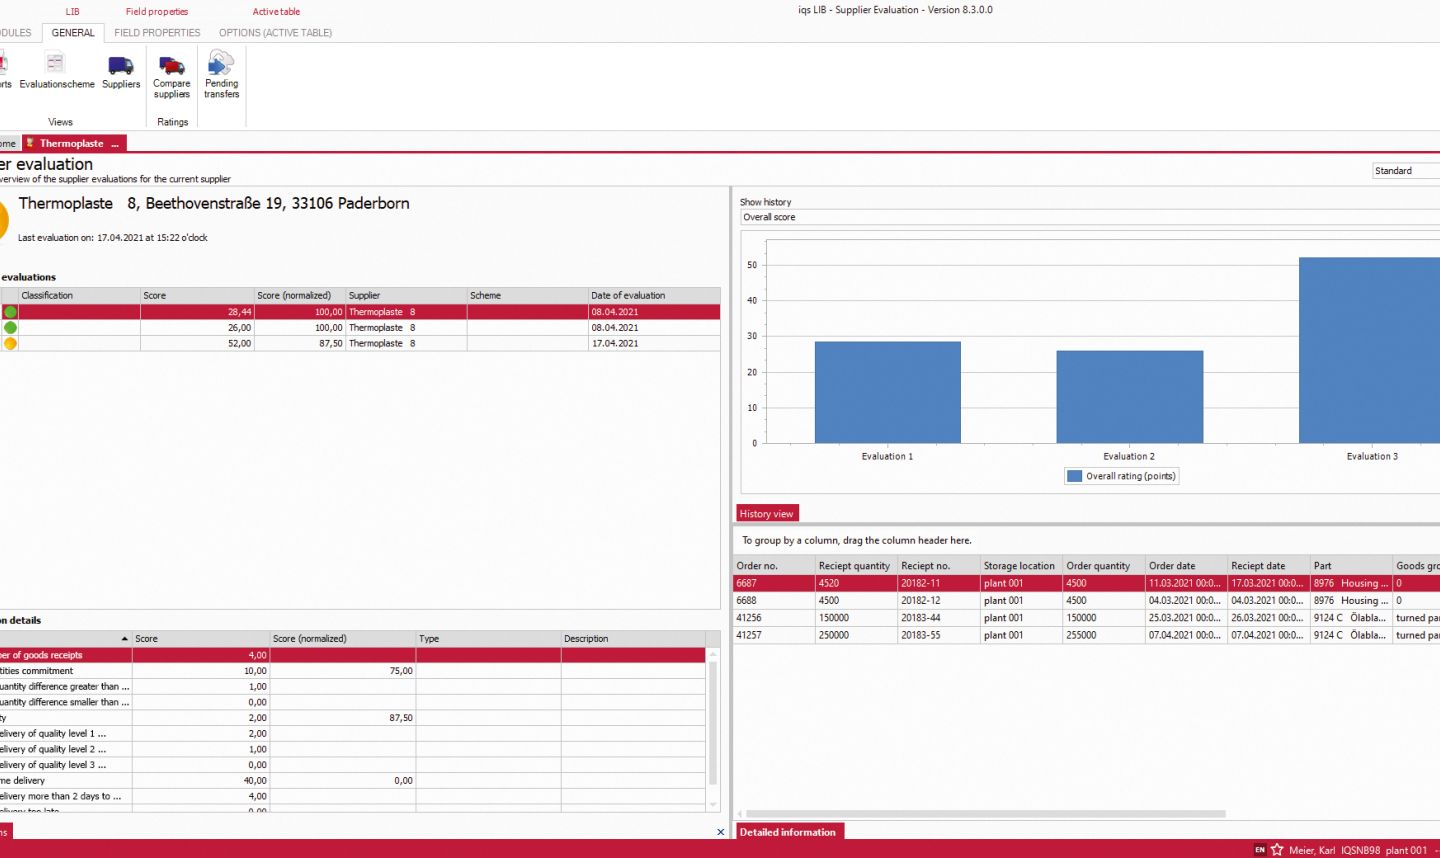Open the Standard scheme dropdown
The height and width of the screenshot is (858, 1440).
click(x=1405, y=170)
